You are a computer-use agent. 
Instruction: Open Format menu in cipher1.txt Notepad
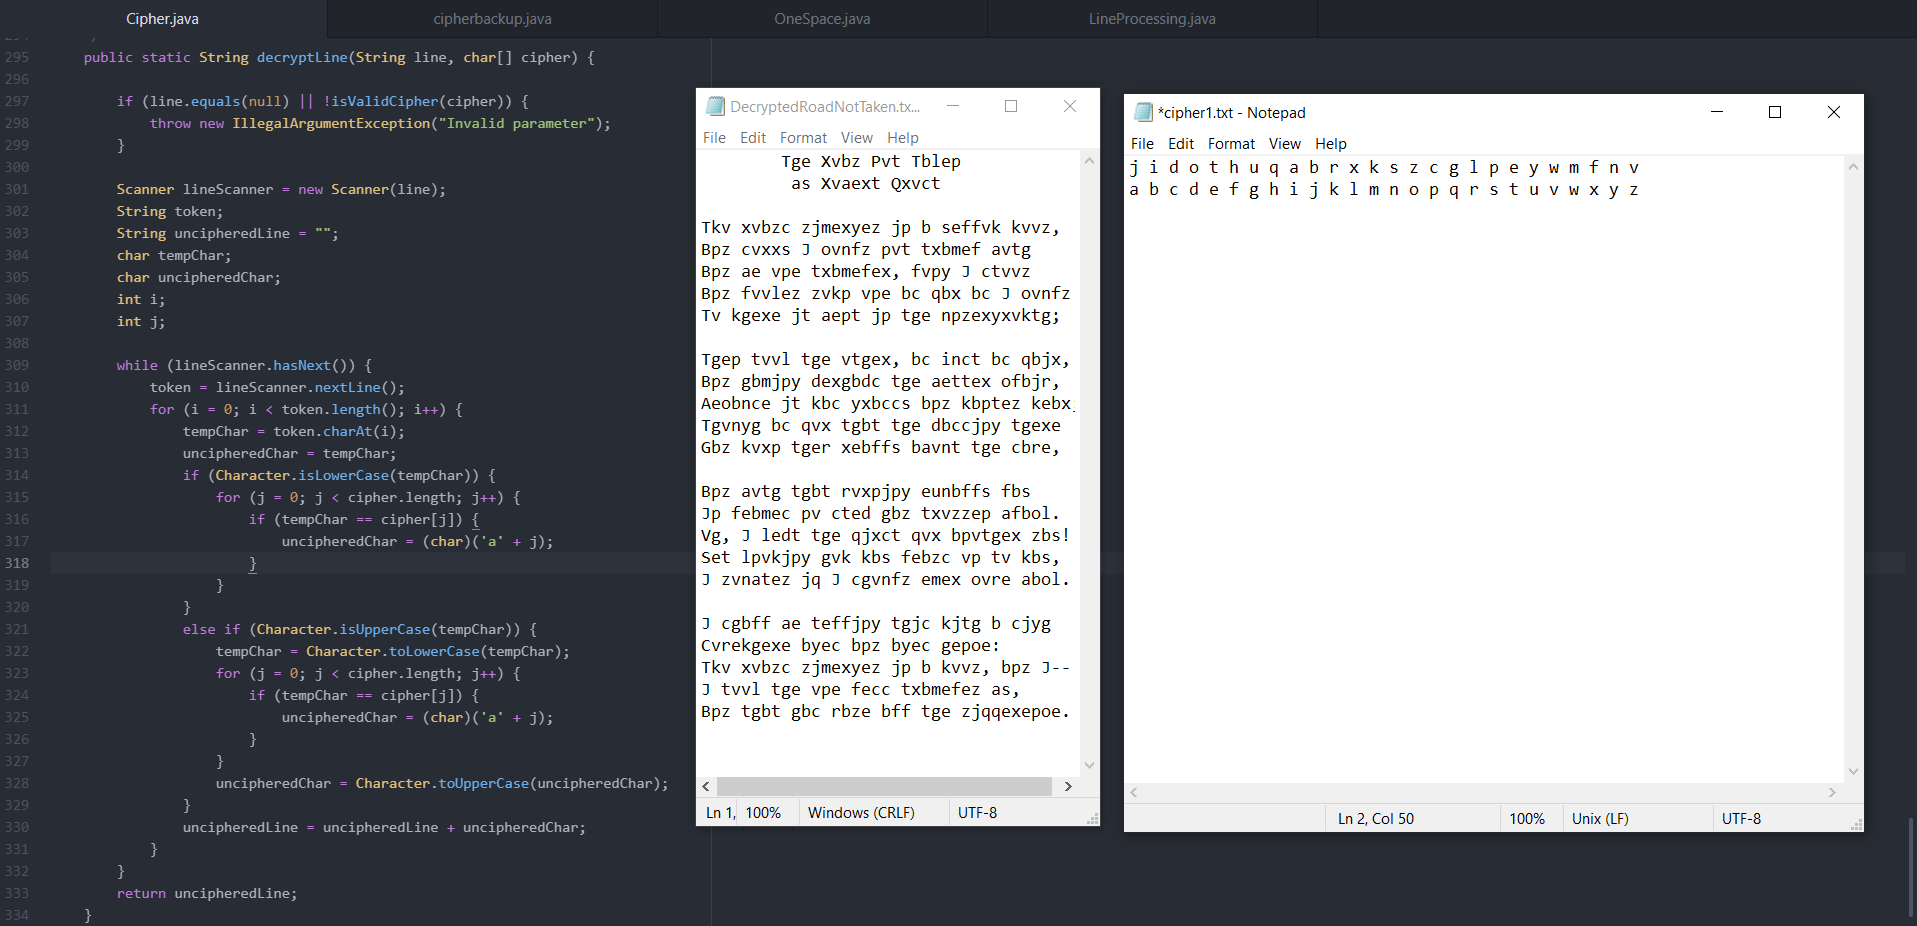pyautogui.click(x=1231, y=144)
